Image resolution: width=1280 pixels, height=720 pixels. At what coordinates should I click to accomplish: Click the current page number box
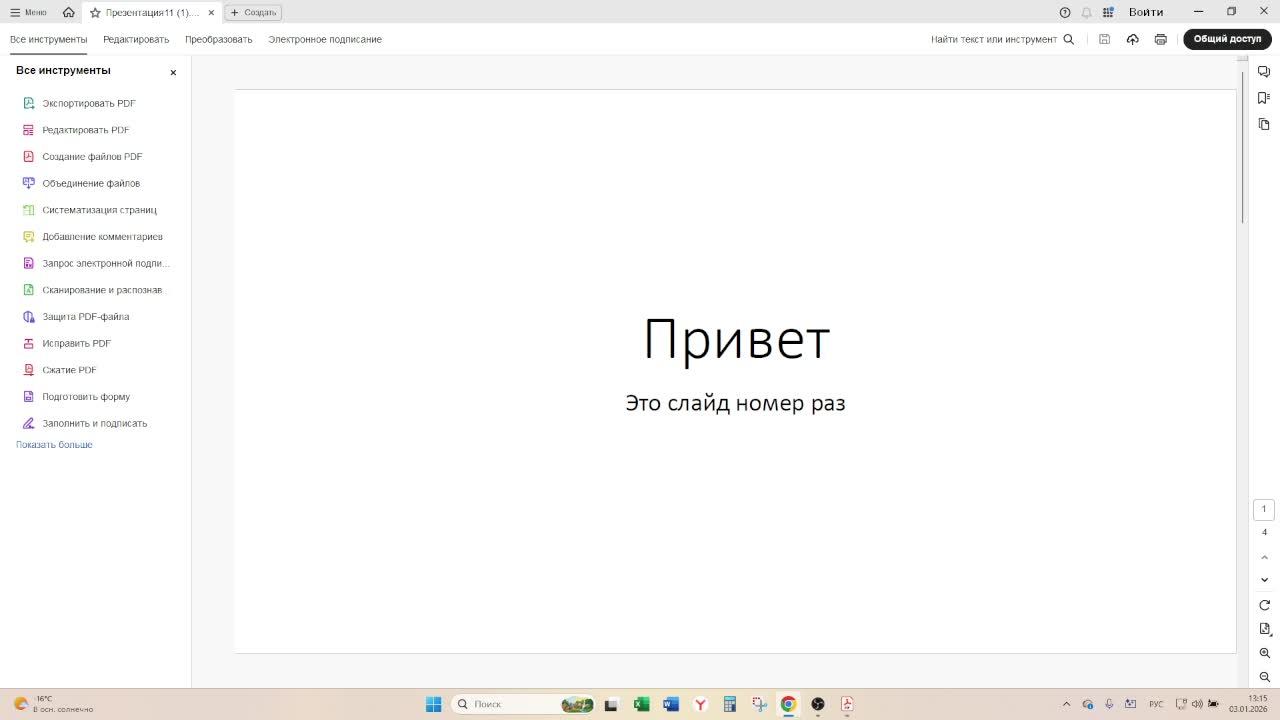pos(1264,509)
